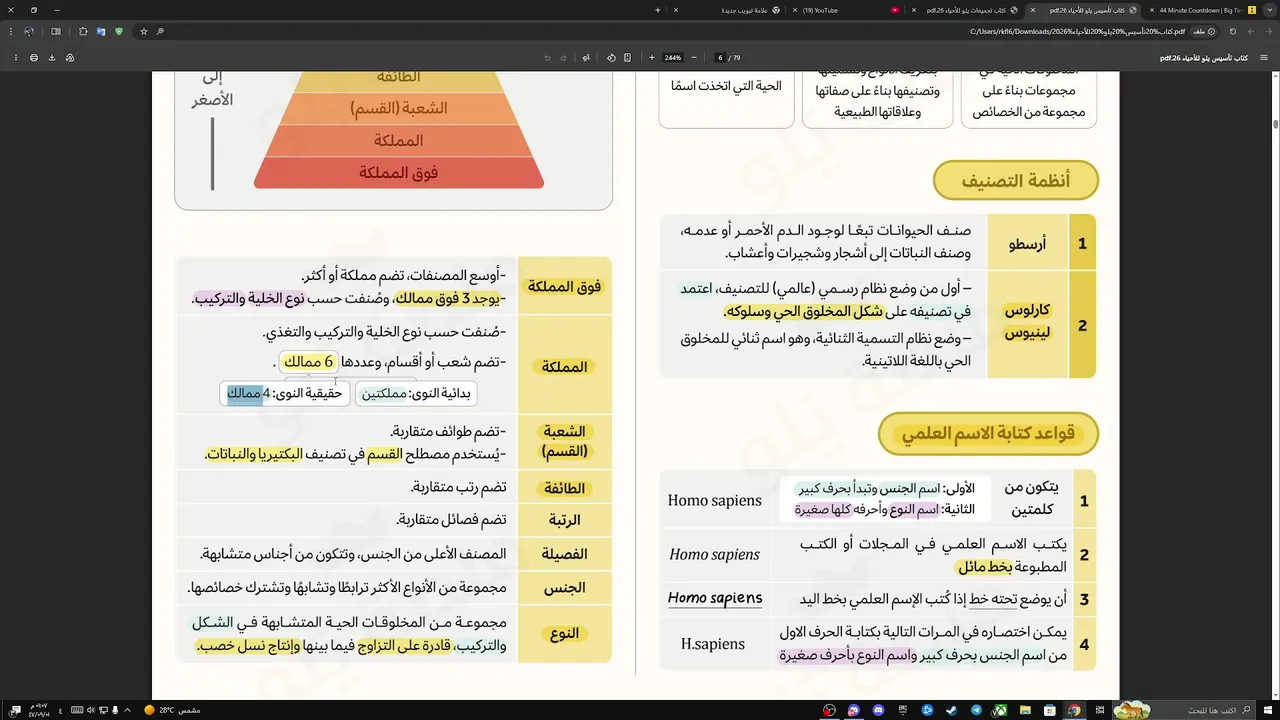Open Chrome side panel
Image resolution: width=1280 pixels, height=720 pixels.
coord(56,31)
